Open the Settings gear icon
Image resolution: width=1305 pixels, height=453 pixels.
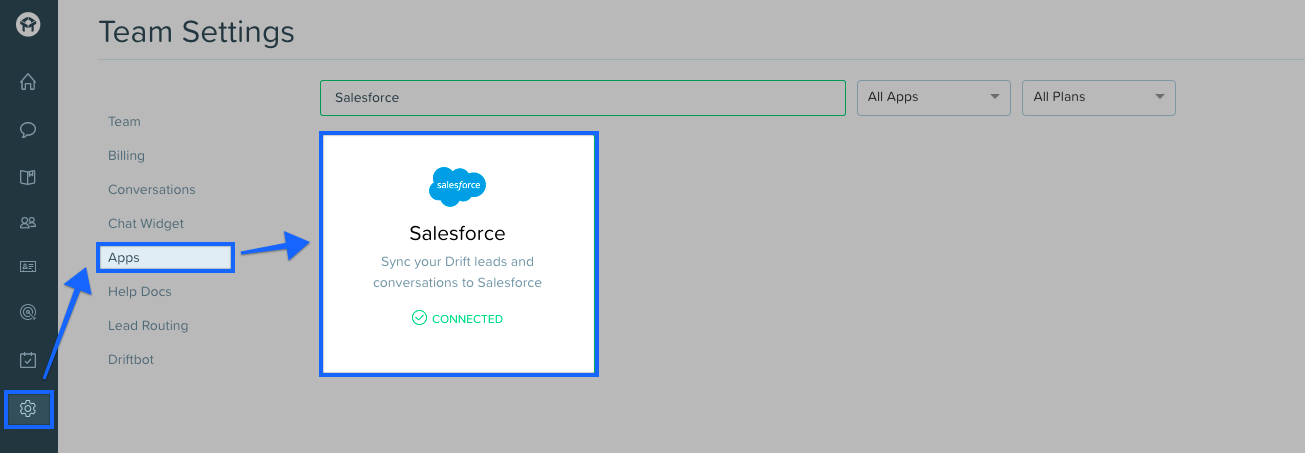(x=28, y=409)
